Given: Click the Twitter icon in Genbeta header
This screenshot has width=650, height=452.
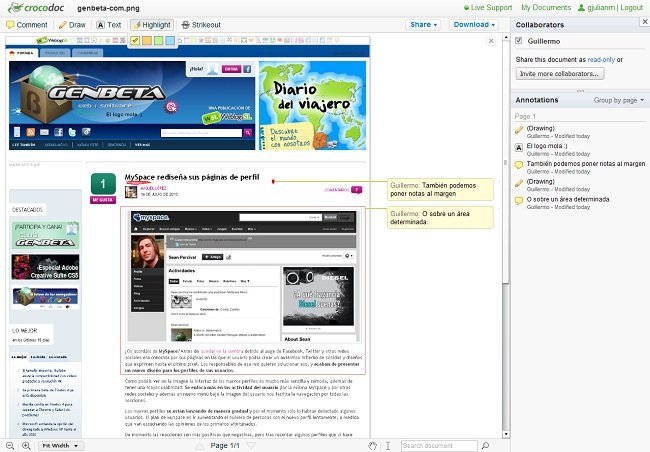Looking at the screenshot, I should pos(72,132).
